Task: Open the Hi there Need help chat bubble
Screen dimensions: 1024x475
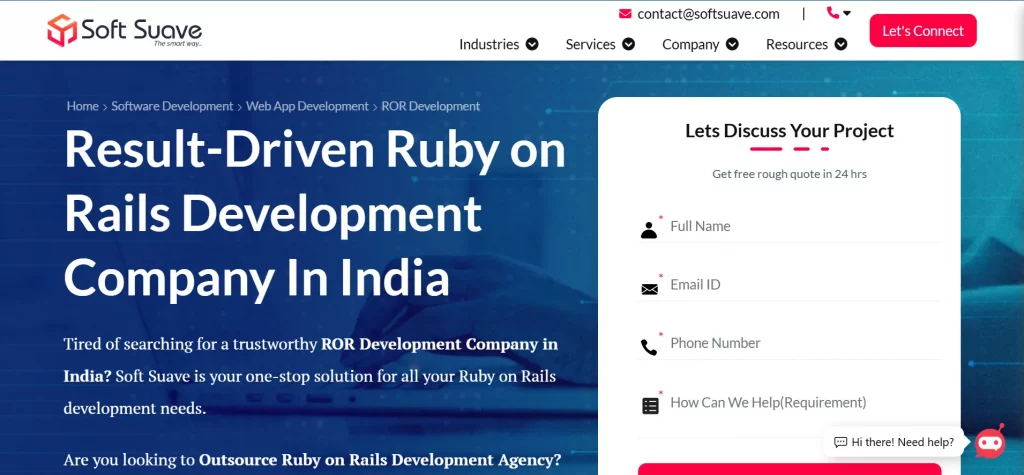Action: 895,442
